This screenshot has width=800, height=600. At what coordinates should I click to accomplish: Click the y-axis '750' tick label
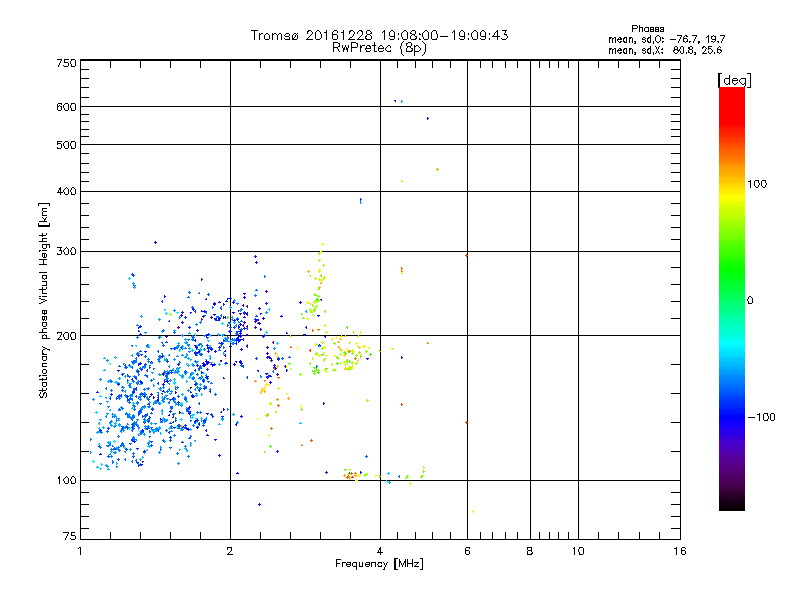66,63
